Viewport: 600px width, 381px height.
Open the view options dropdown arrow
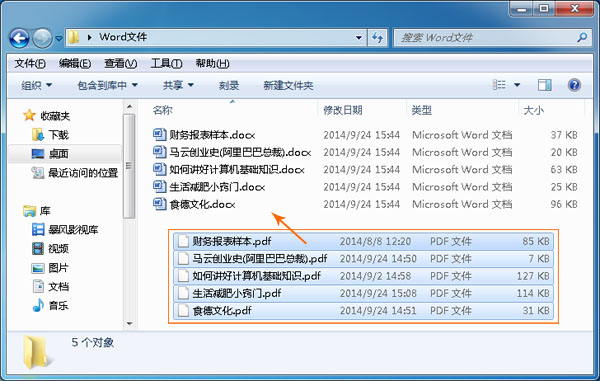click(x=517, y=85)
